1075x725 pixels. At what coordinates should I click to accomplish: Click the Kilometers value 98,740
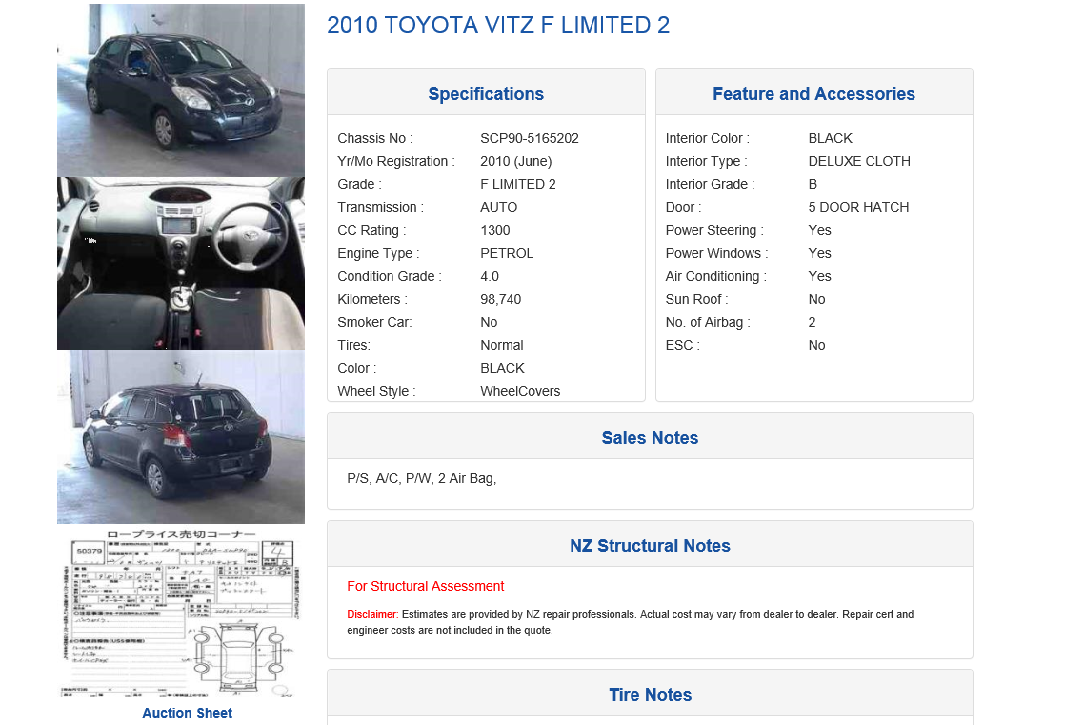pyautogui.click(x=500, y=300)
